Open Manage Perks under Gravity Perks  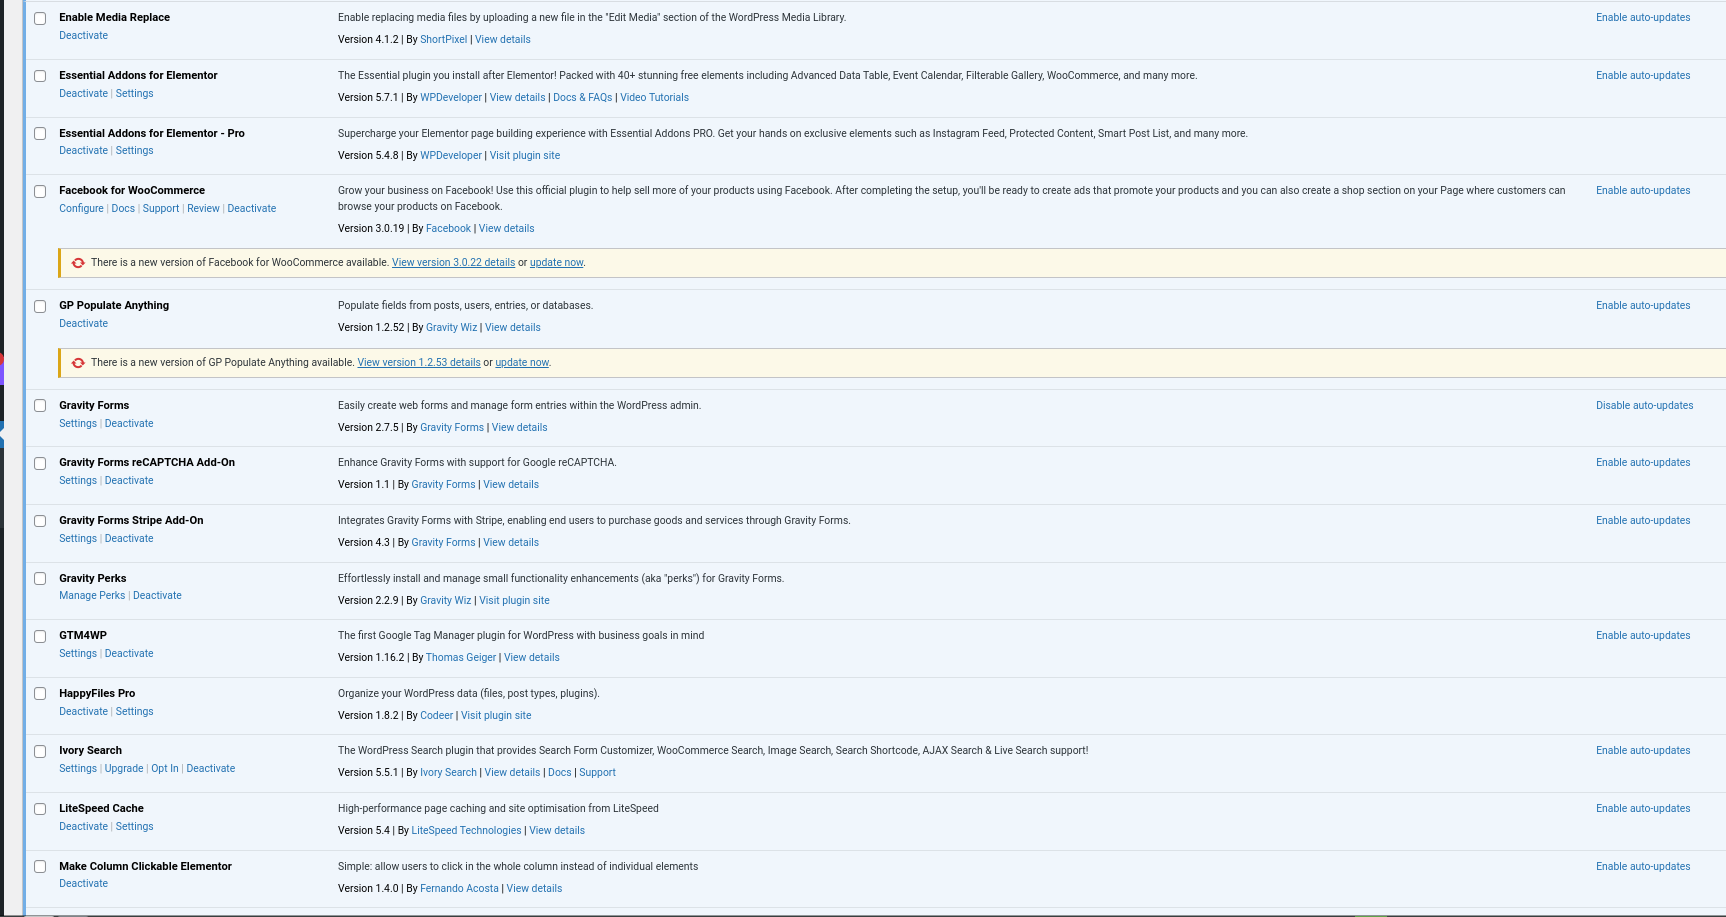pyautogui.click(x=92, y=596)
